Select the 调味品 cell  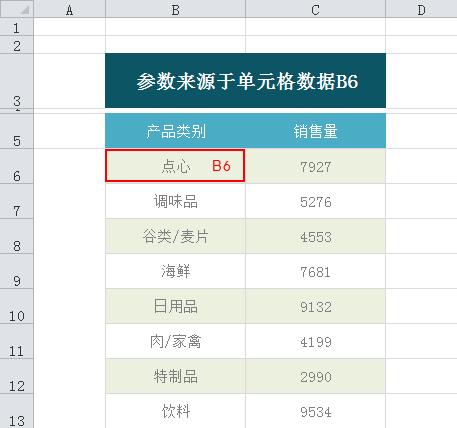175,201
